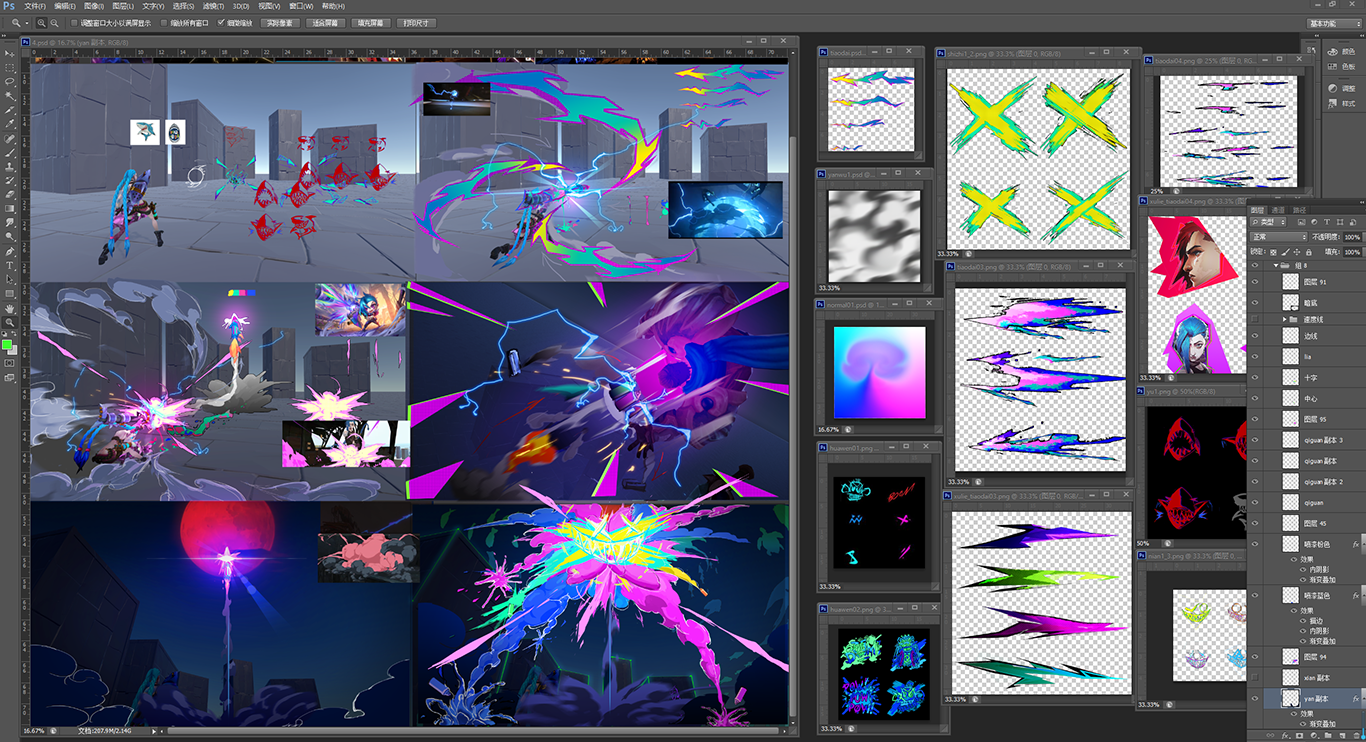This screenshot has width=1366, height=742.
Task: Open the zoom tool preset dropdown arrow
Action: tap(27, 22)
